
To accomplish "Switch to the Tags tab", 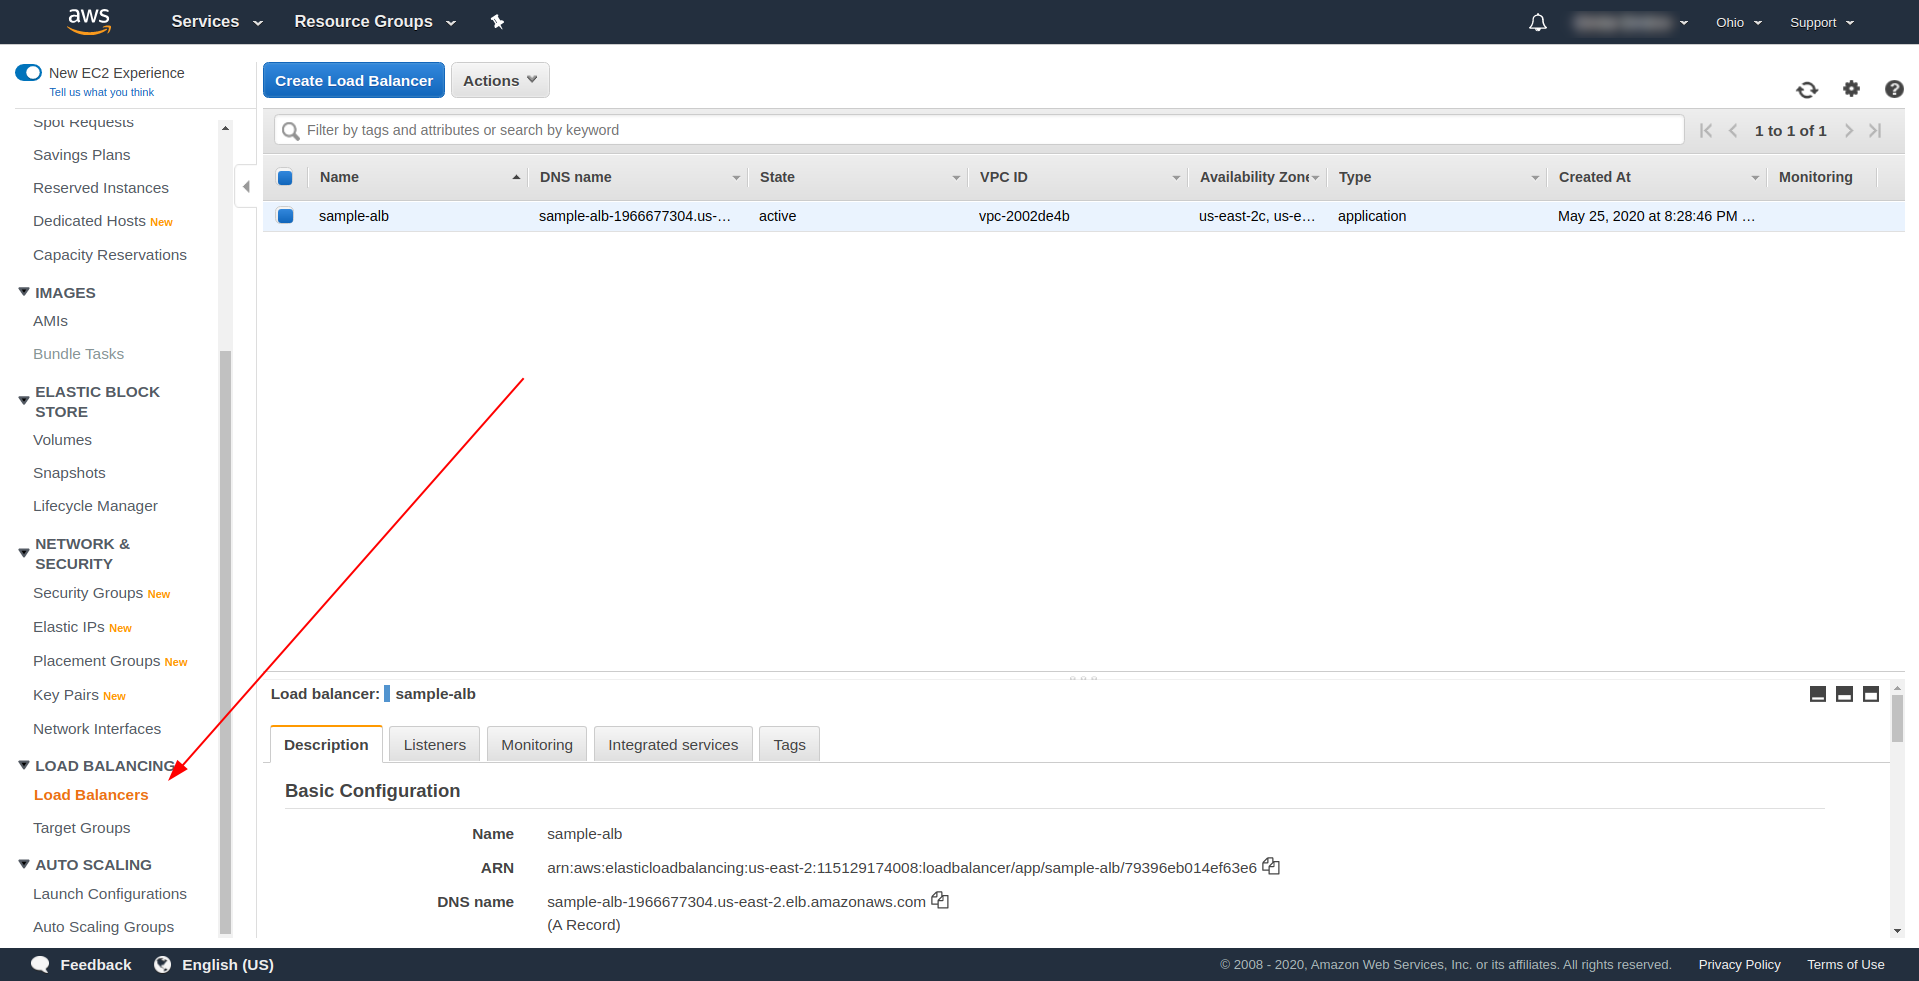I will (x=789, y=744).
